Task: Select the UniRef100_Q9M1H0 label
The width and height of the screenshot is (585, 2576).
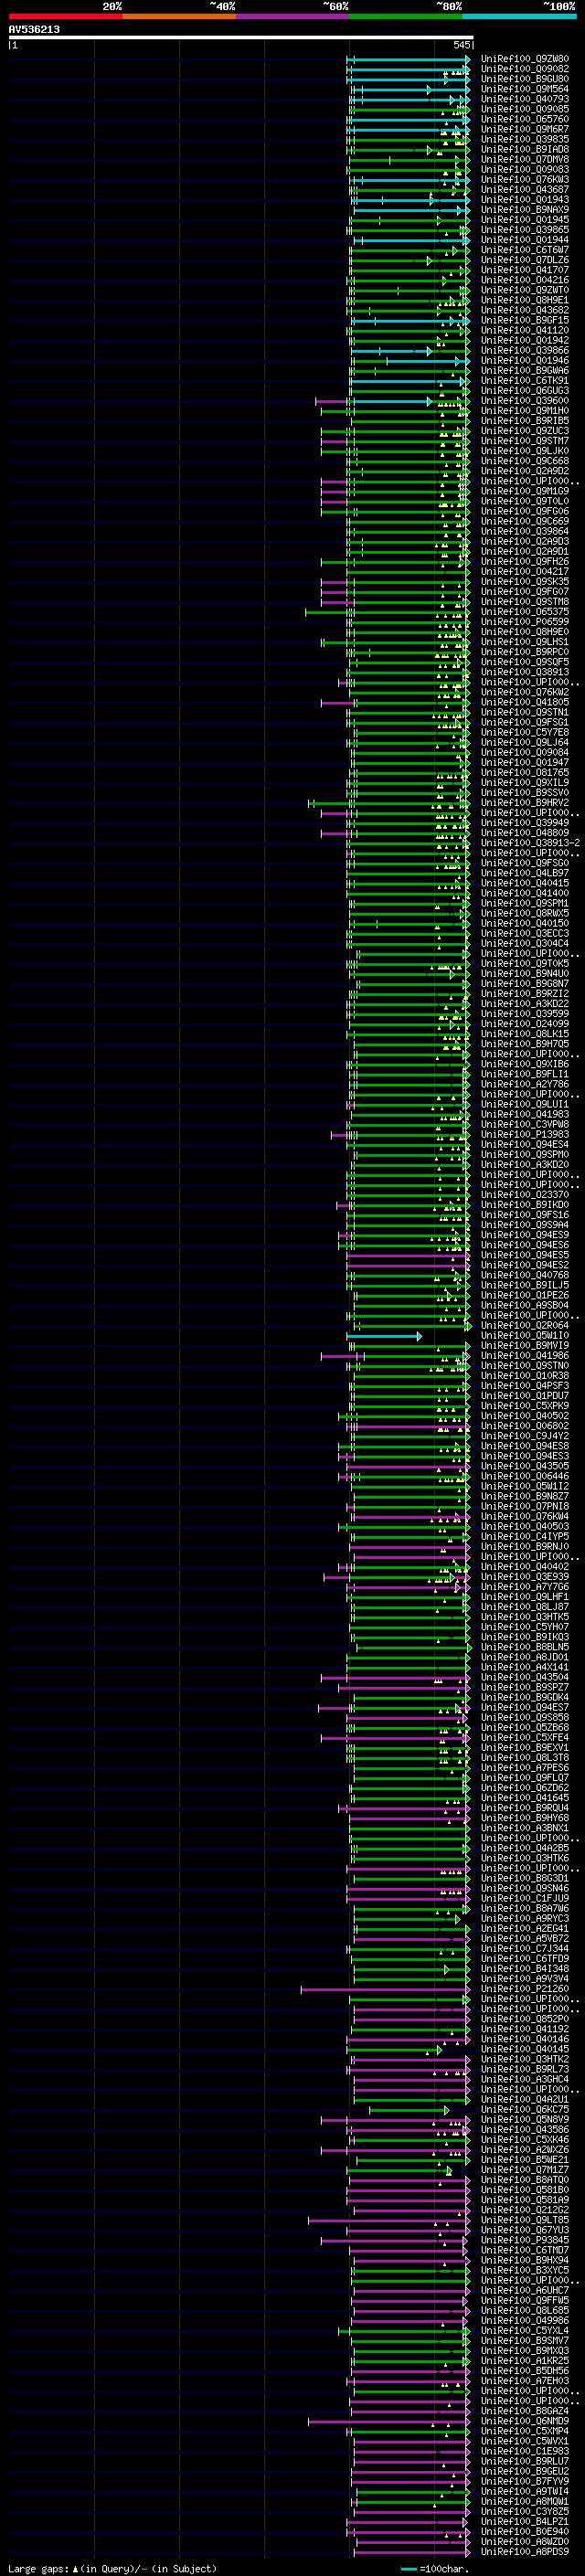Action: pyautogui.click(x=524, y=411)
